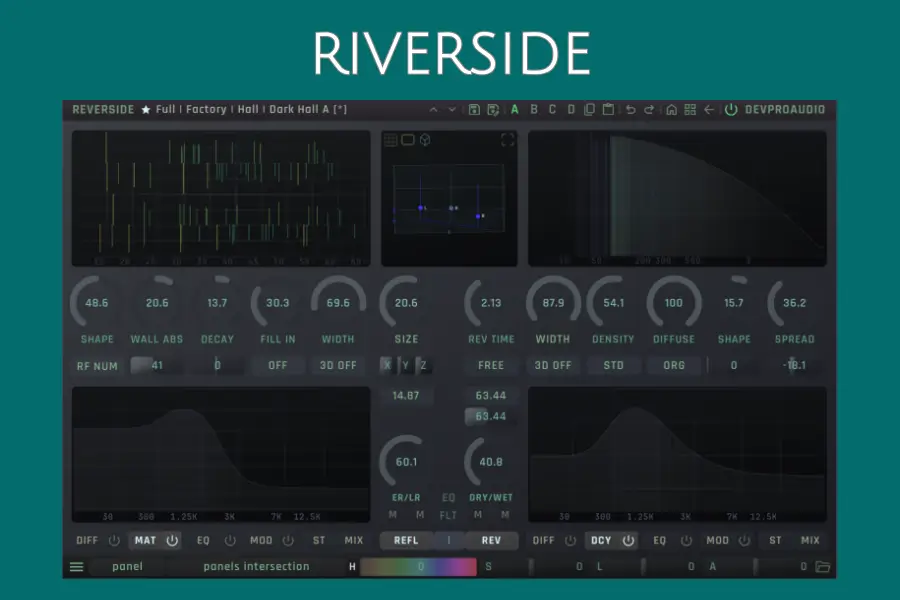Open the 3D OFF dropdown under the 87.9 WIDTH knob
Viewport: 900px width, 600px height.
pyautogui.click(x=553, y=365)
